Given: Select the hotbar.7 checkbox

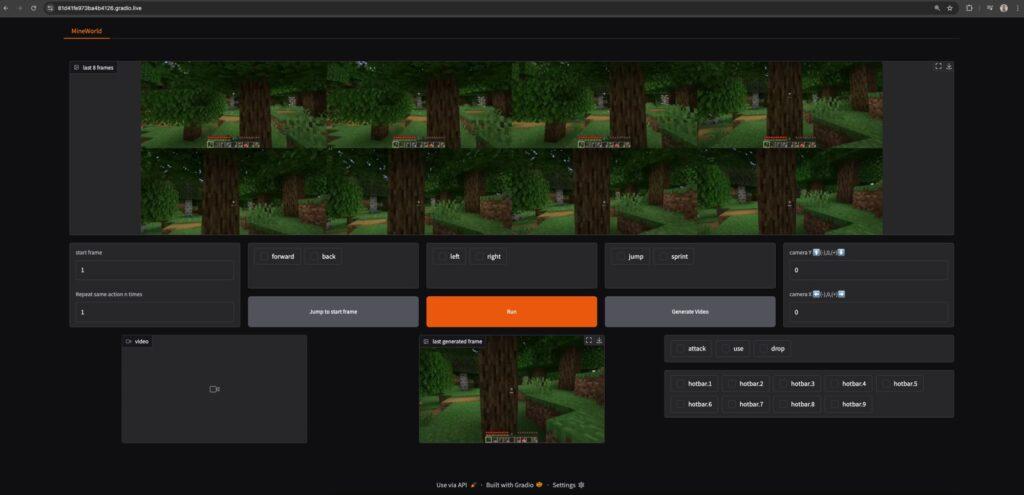Looking at the screenshot, I should [731, 404].
